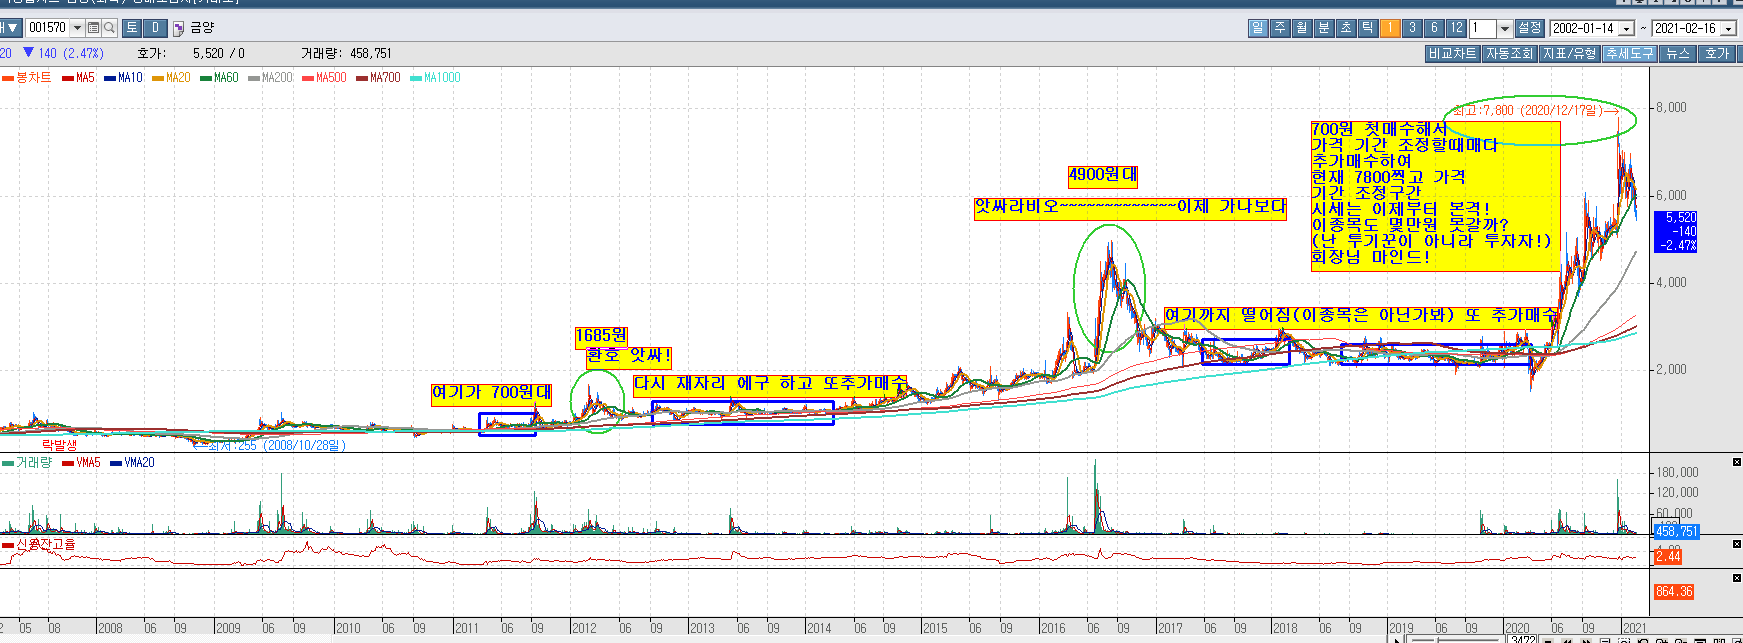Select tick (틱) chart period
Viewport: 1743px width, 643px height.
[x=1368, y=28]
